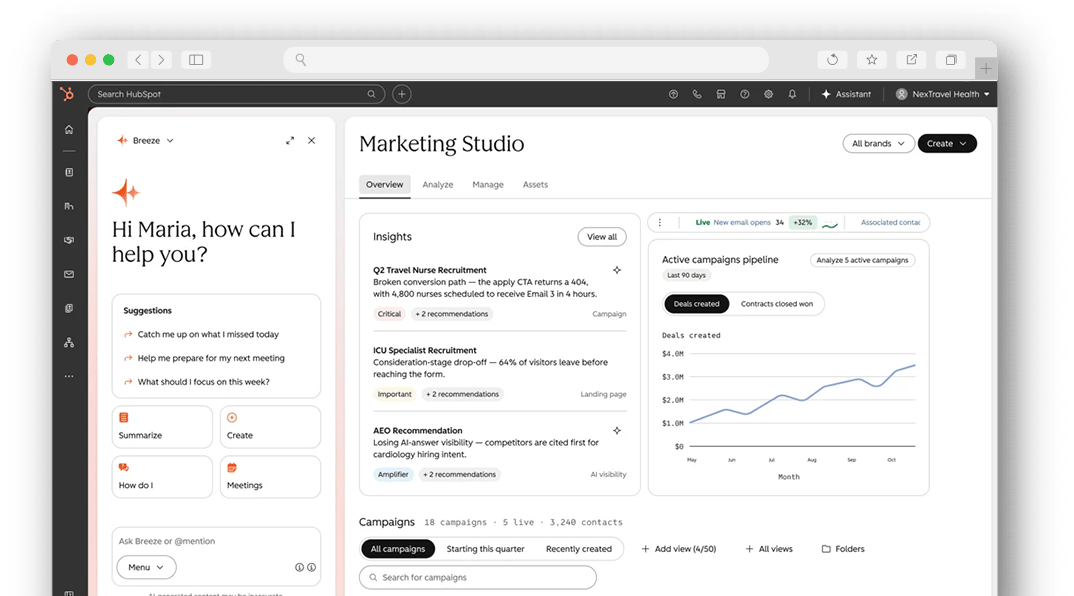Open the notifications bell icon
Image resolution: width=1074 pixels, height=596 pixels.
click(792, 95)
